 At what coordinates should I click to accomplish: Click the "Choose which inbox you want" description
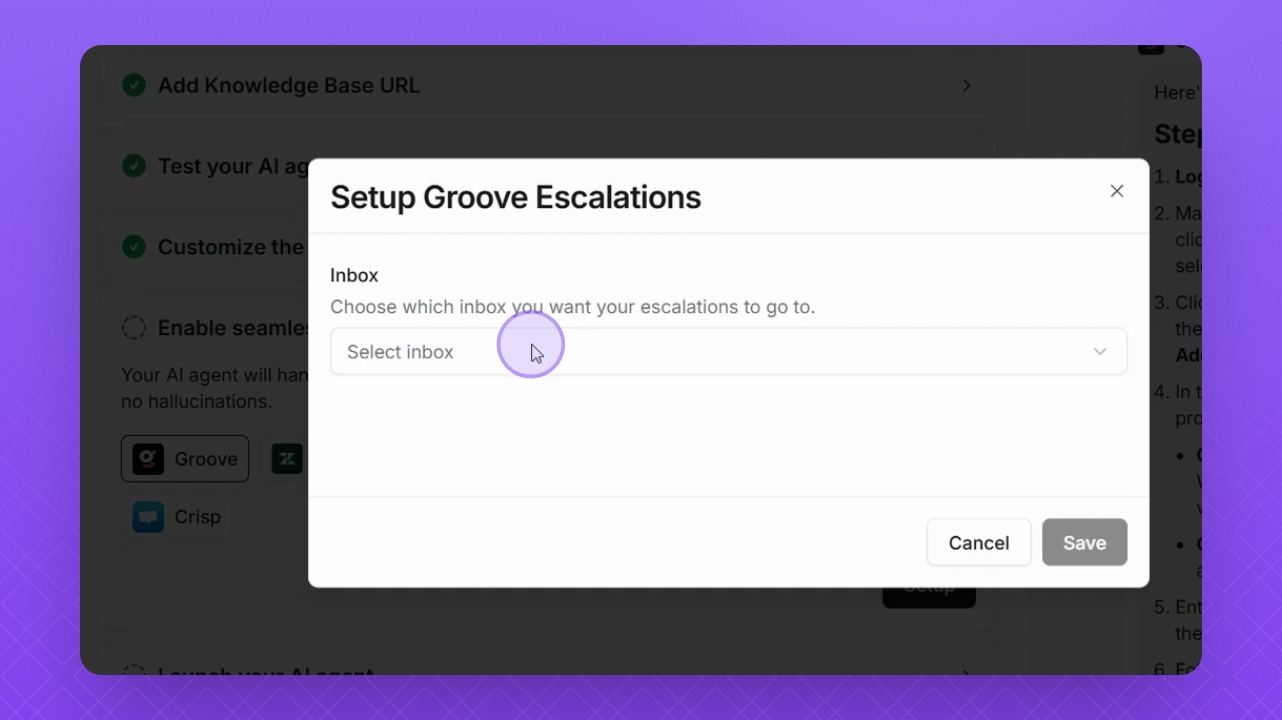(573, 307)
